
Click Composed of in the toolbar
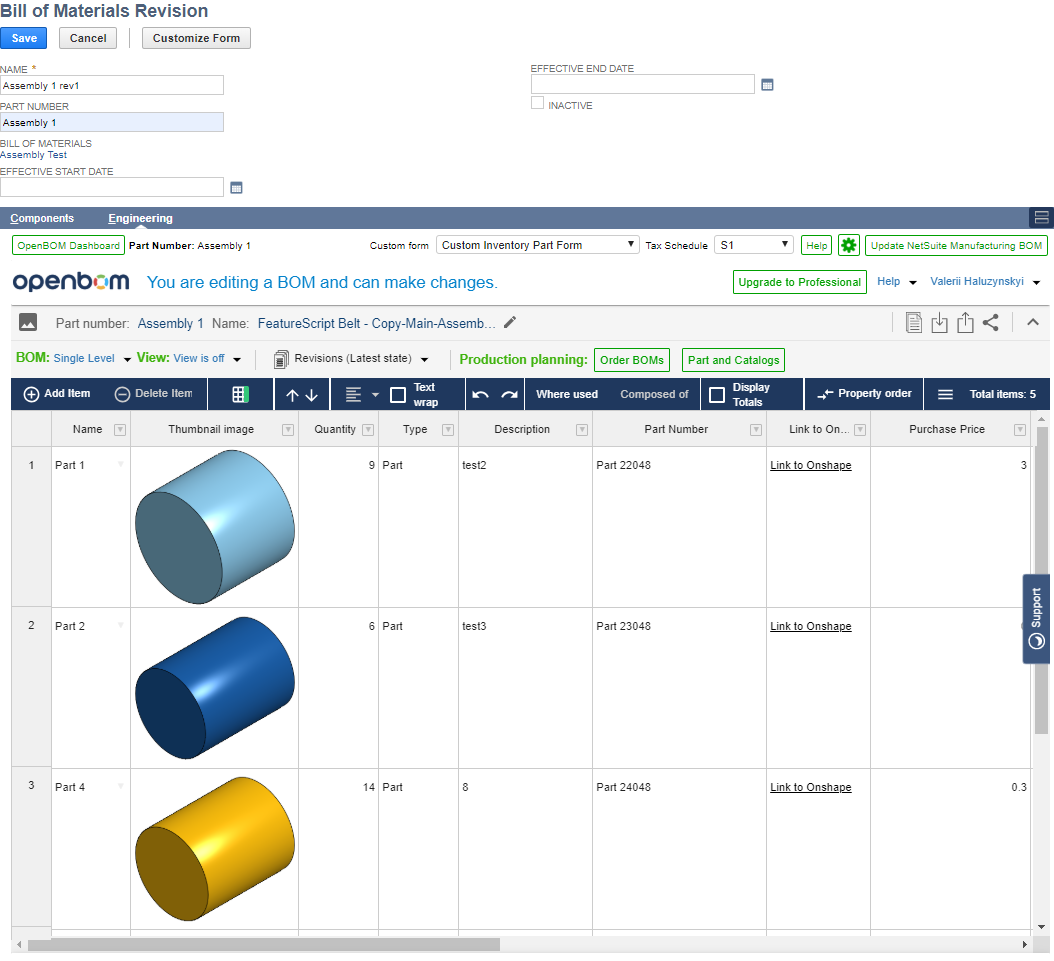654,394
